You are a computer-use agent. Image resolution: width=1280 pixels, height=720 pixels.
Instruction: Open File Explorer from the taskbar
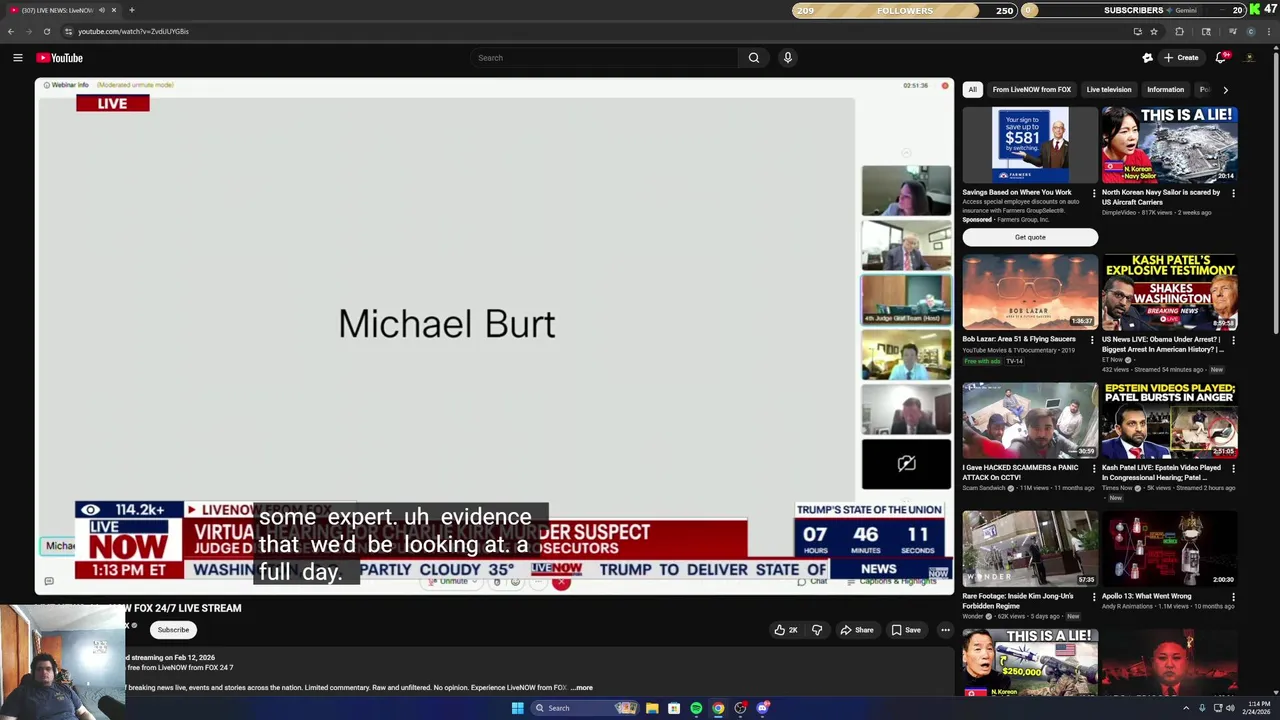tap(652, 708)
